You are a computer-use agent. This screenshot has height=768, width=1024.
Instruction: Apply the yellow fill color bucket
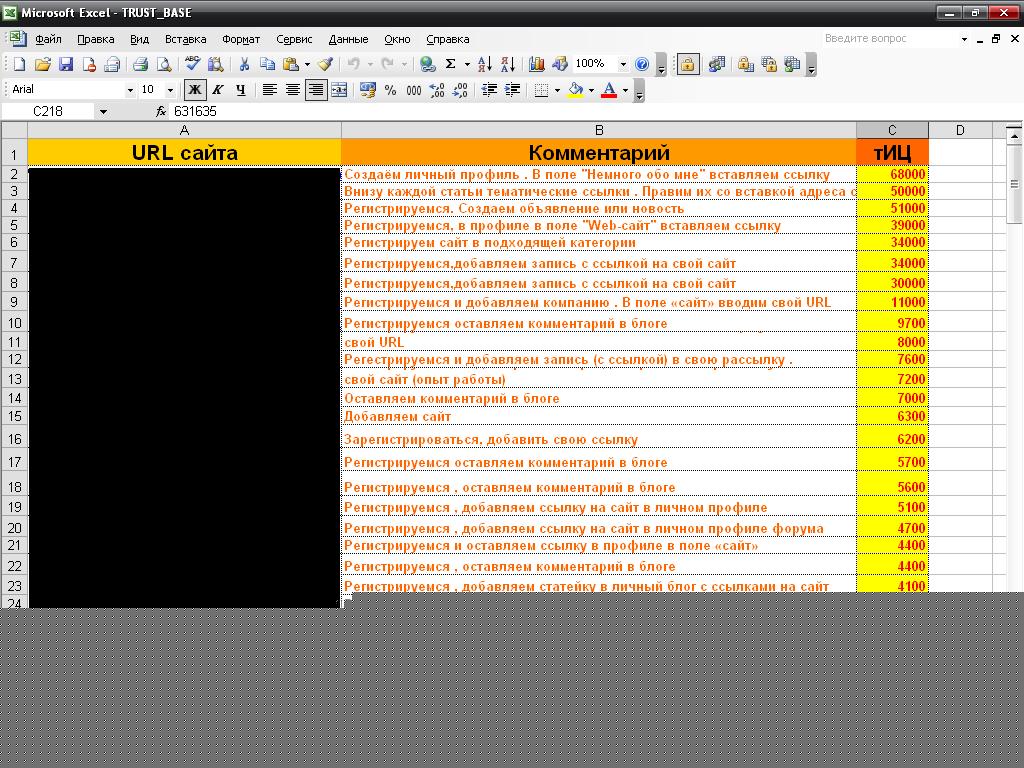coord(575,89)
